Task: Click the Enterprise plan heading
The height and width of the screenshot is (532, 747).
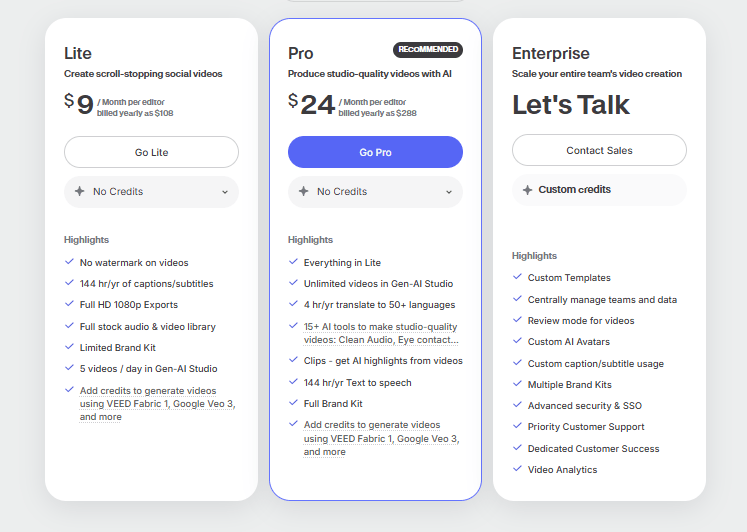Action: [x=550, y=54]
